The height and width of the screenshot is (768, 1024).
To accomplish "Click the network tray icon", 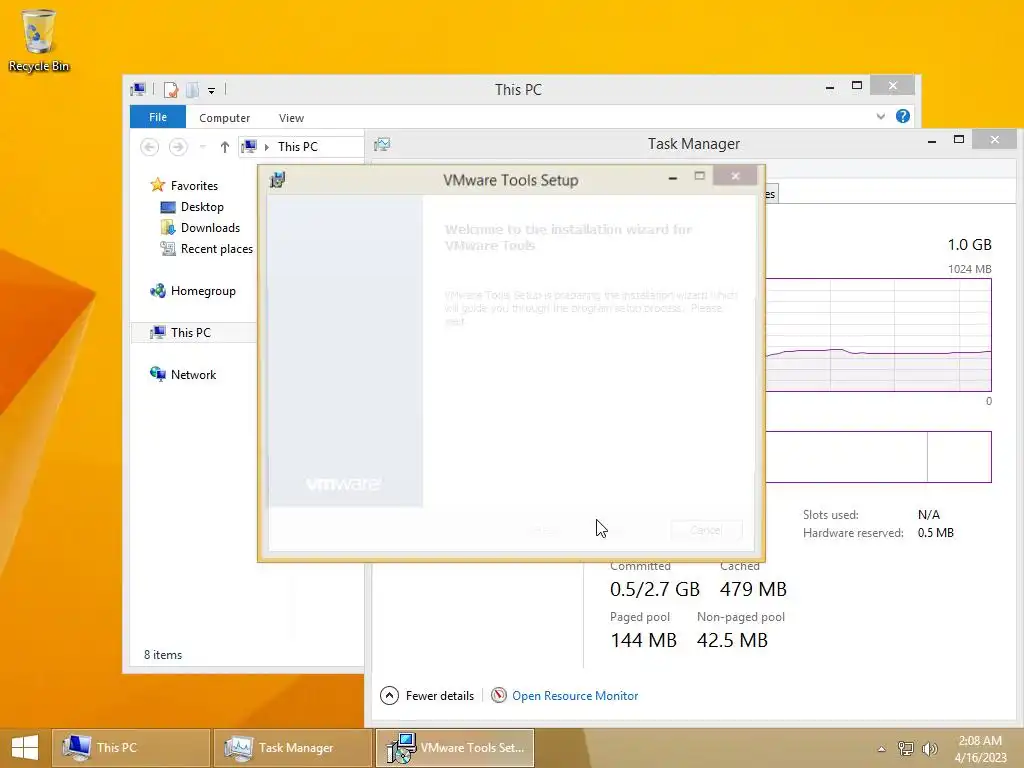I will (x=905, y=748).
